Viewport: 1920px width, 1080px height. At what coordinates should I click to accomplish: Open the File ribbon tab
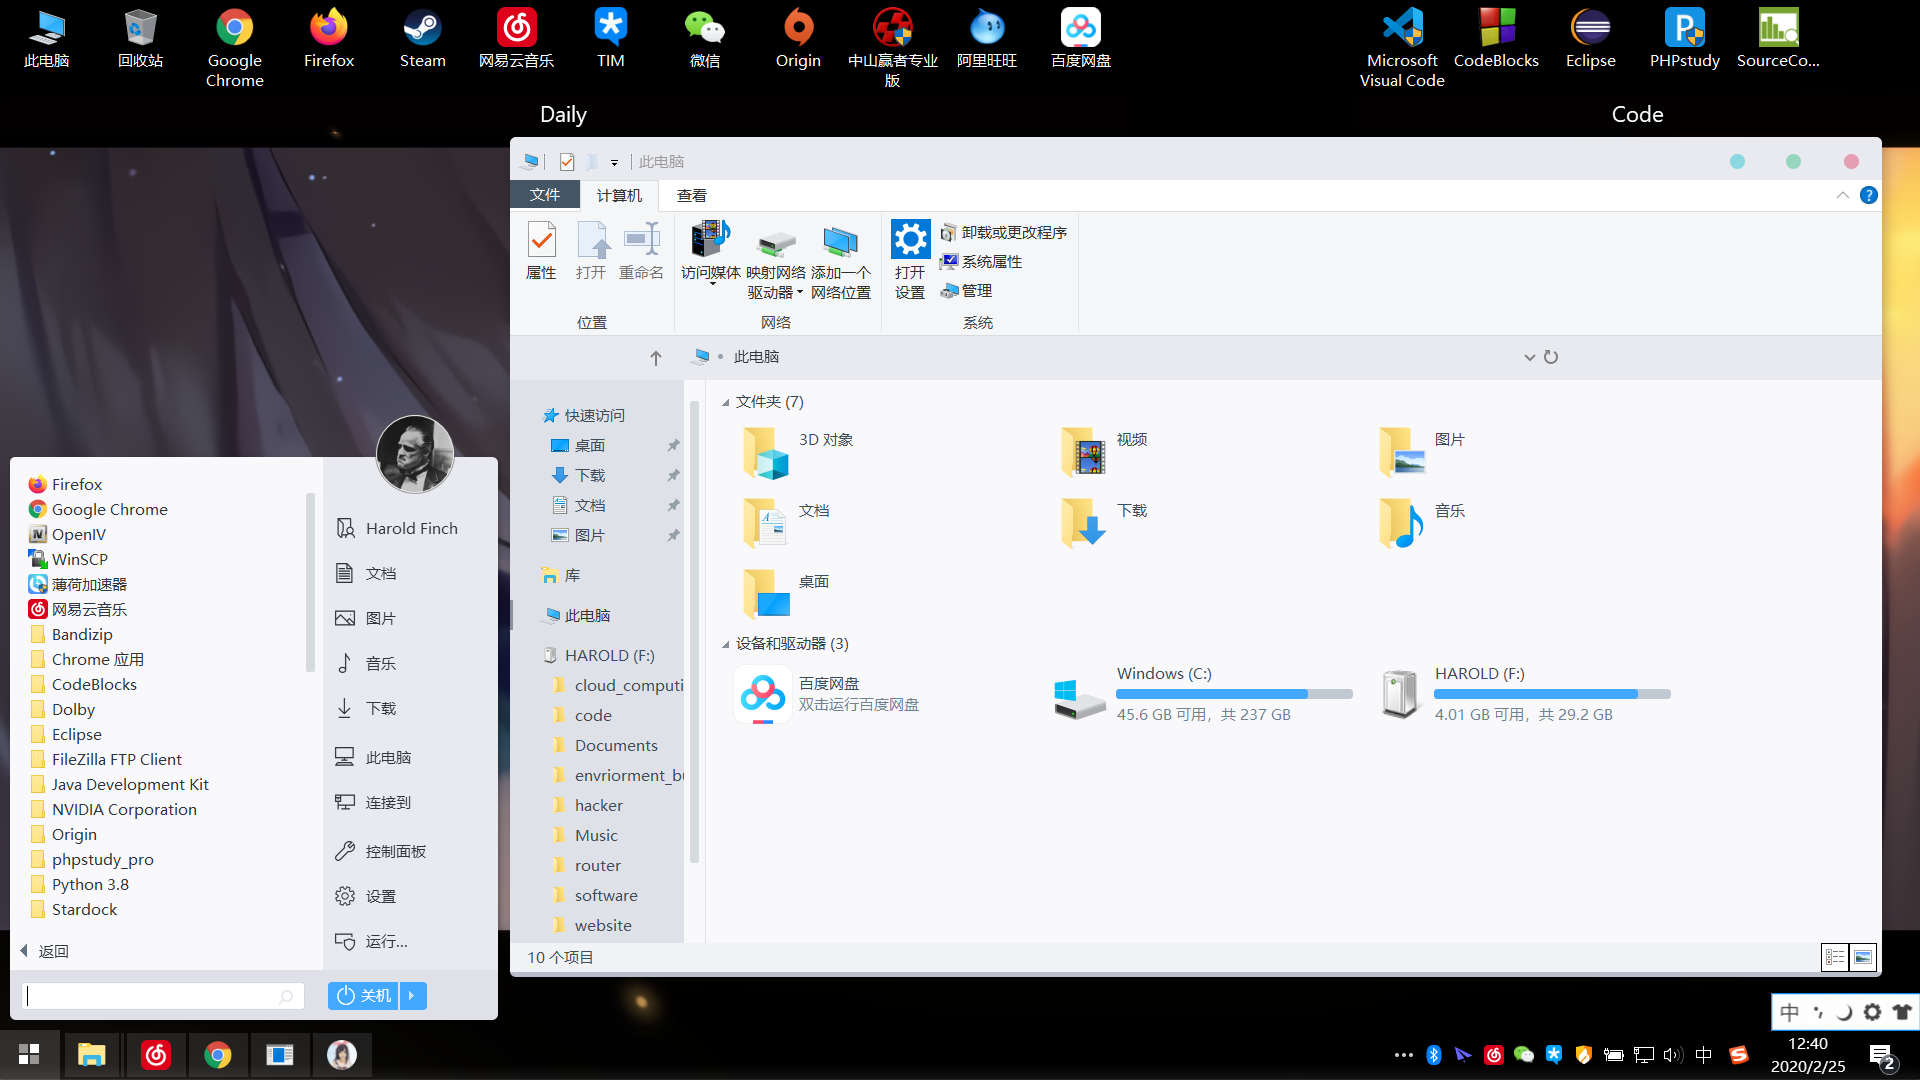(545, 195)
